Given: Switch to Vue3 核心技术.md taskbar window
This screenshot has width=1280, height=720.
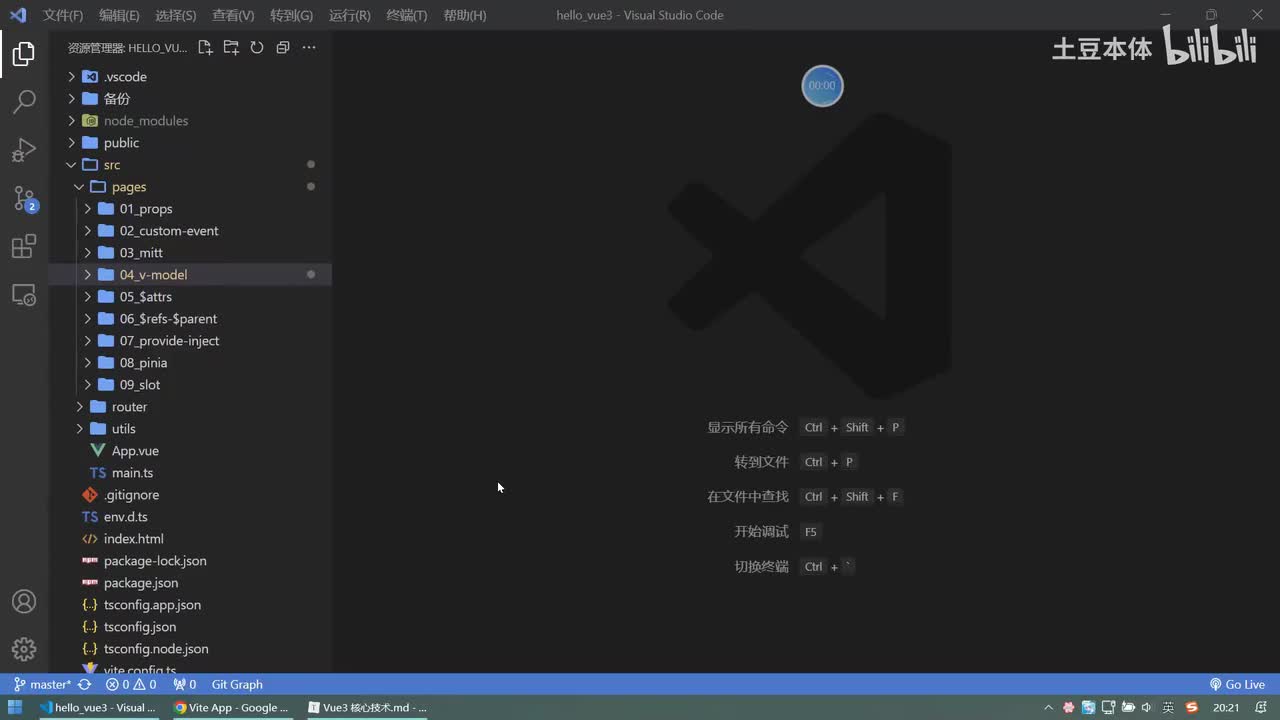Looking at the screenshot, I should [x=367, y=708].
